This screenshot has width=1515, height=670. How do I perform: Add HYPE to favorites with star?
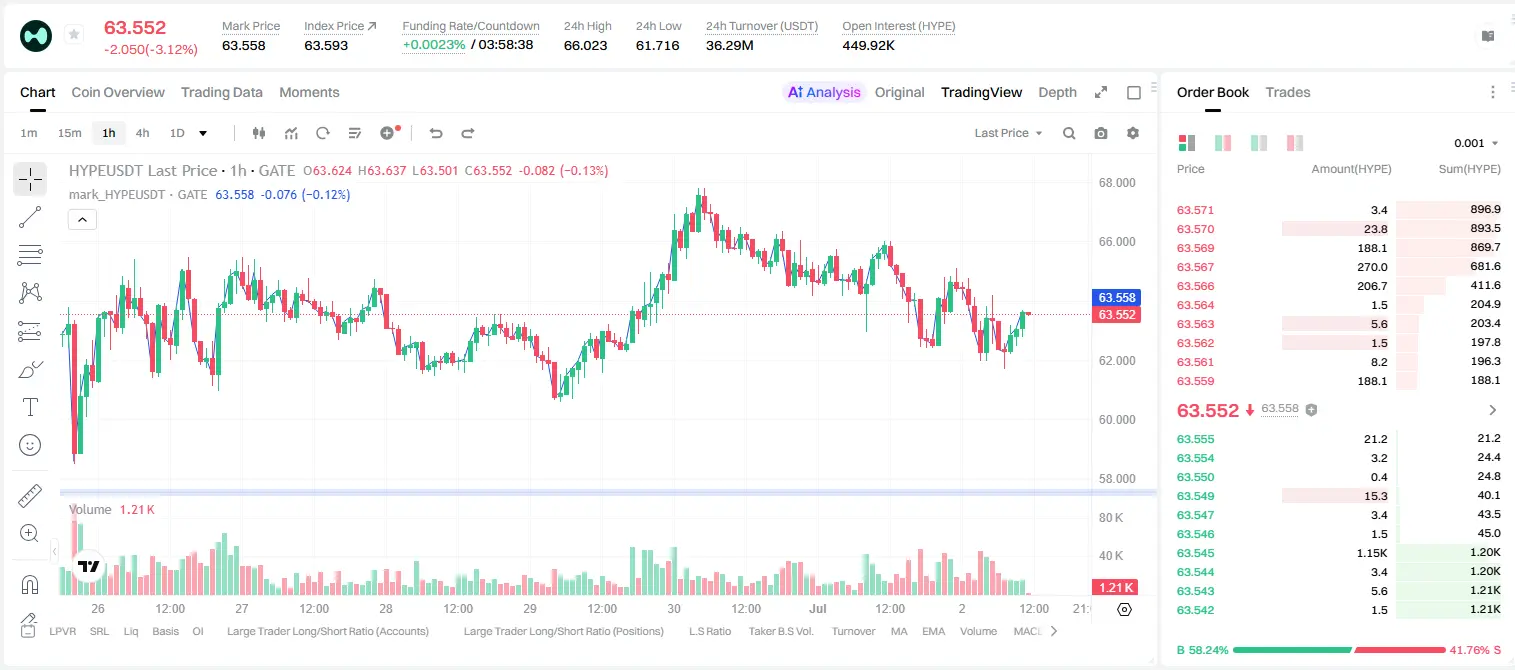74,35
